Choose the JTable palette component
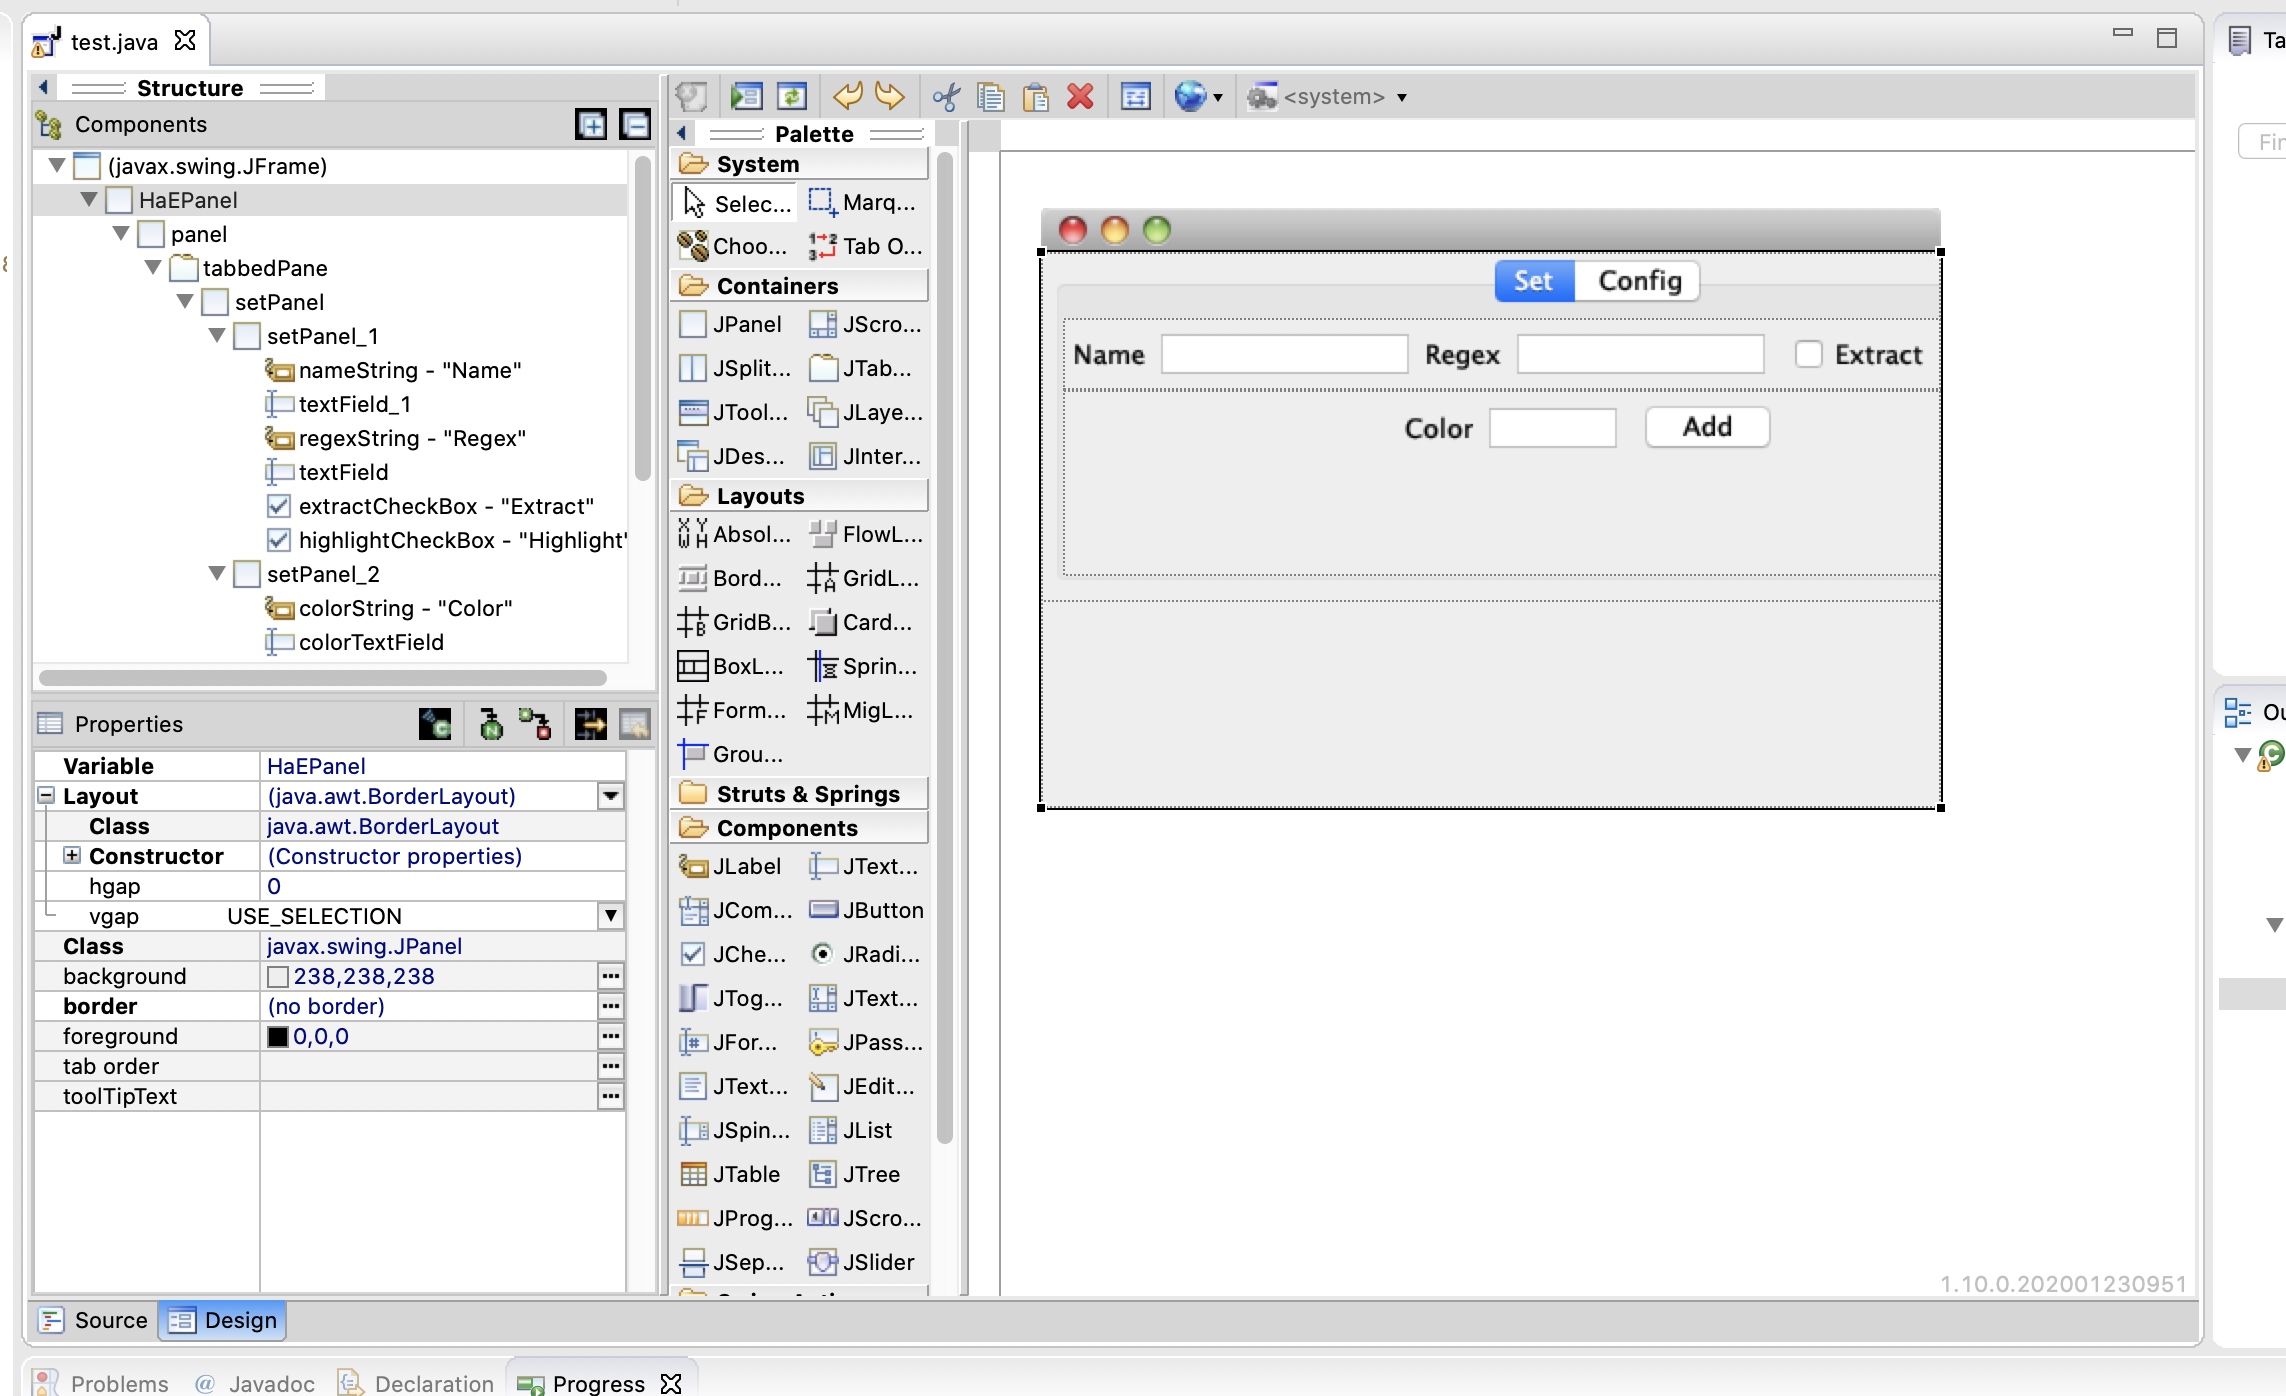Viewport: 2286px width, 1396px height. (x=731, y=1174)
